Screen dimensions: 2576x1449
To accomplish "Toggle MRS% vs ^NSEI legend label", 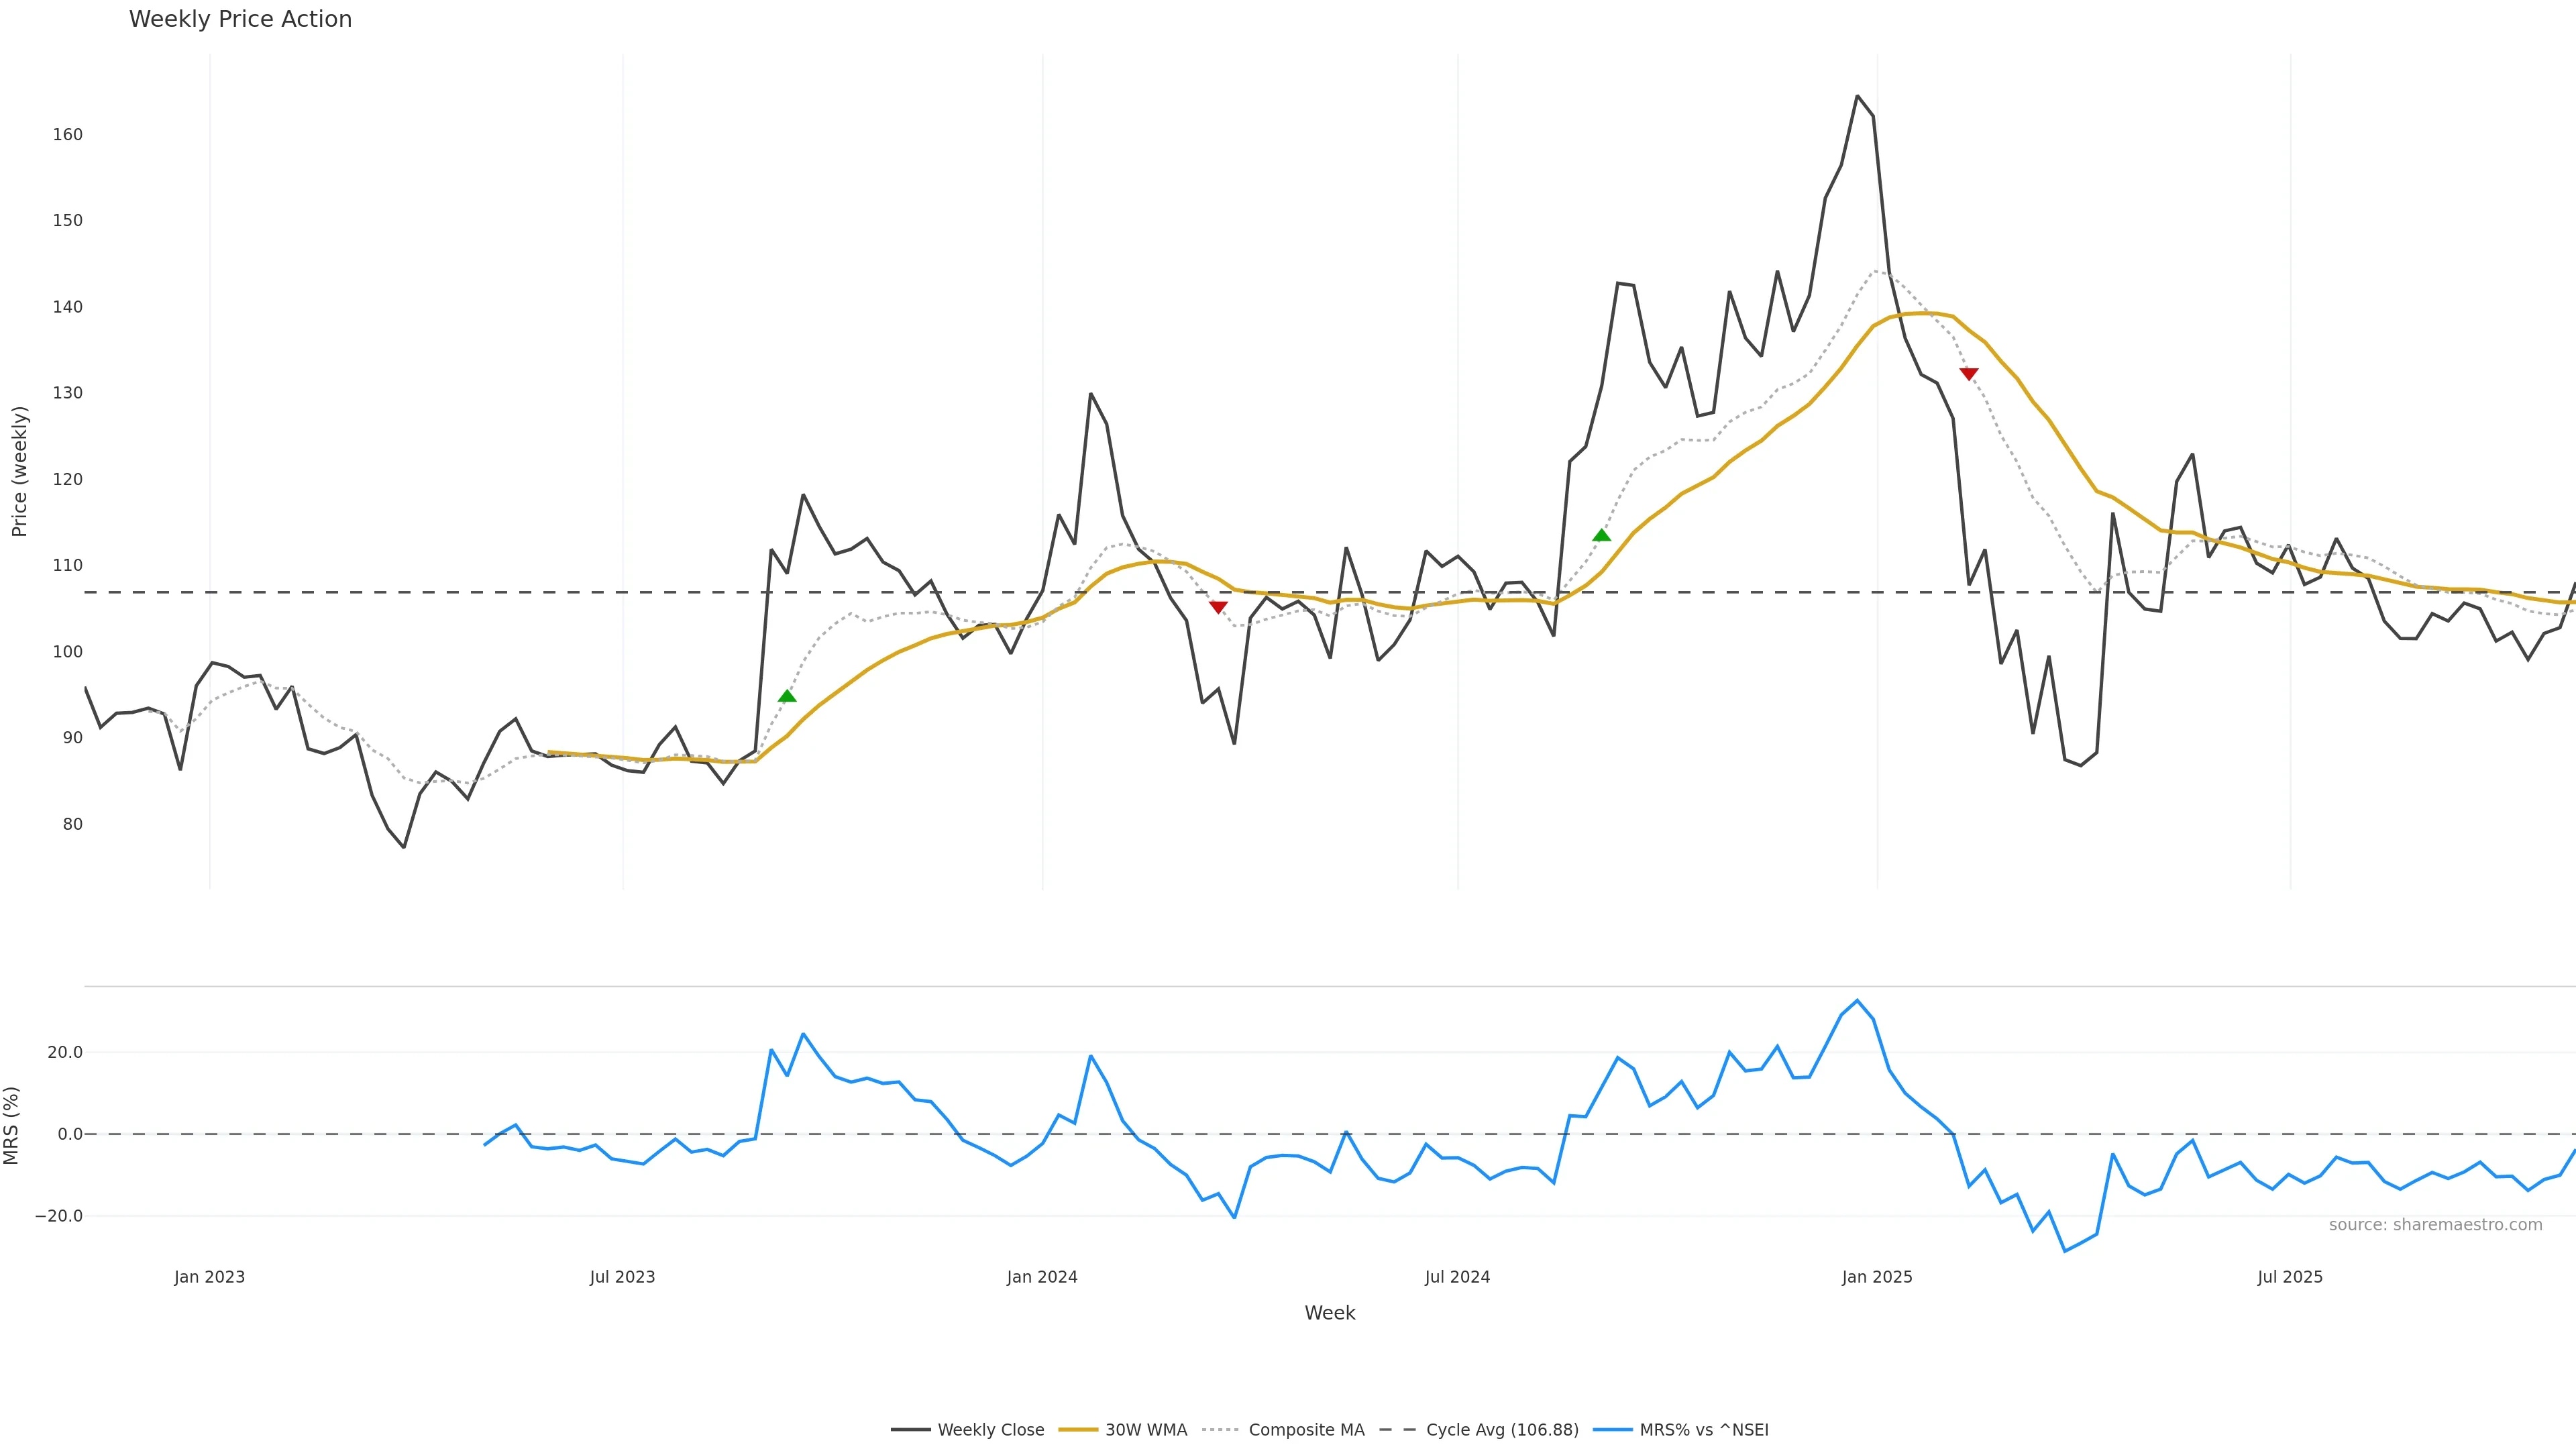I will point(1704,1430).
